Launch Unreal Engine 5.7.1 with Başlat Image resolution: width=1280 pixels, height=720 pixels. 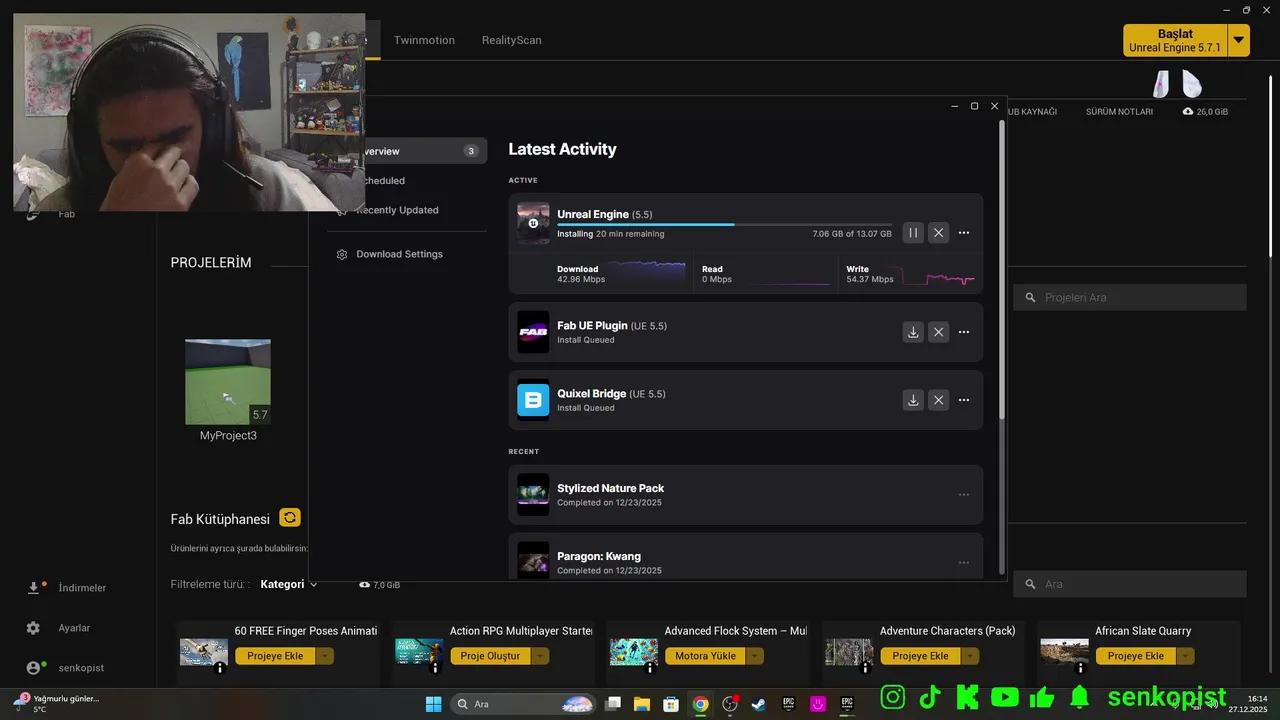pyautogui.click(x=1175, y=40)
